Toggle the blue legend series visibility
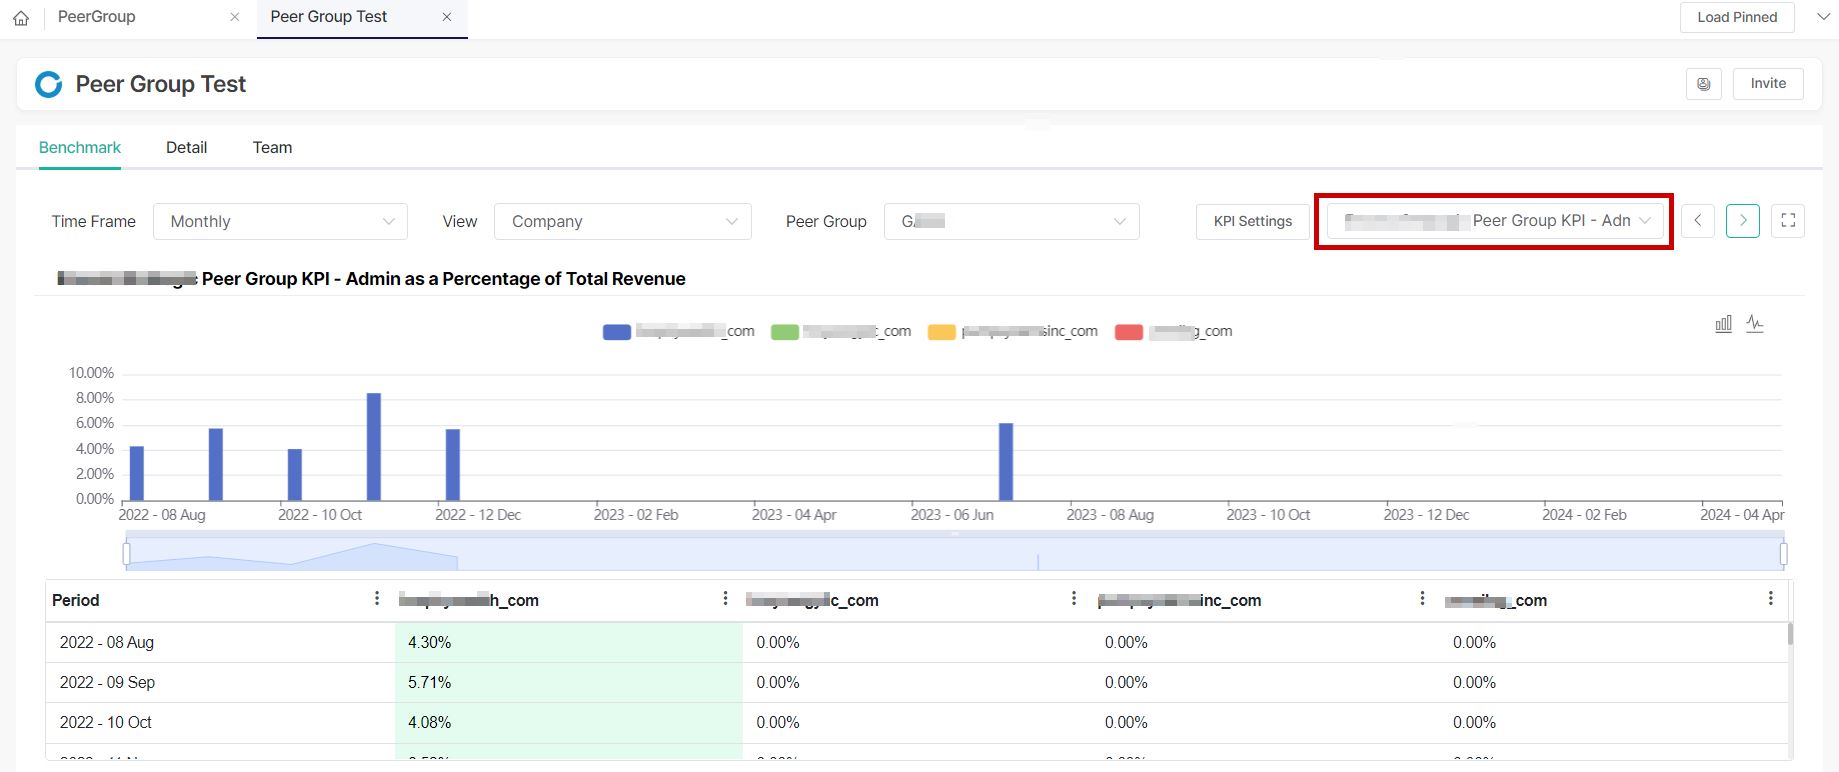The height and width of the screenshot is (772, 1839). click(617, 332)
